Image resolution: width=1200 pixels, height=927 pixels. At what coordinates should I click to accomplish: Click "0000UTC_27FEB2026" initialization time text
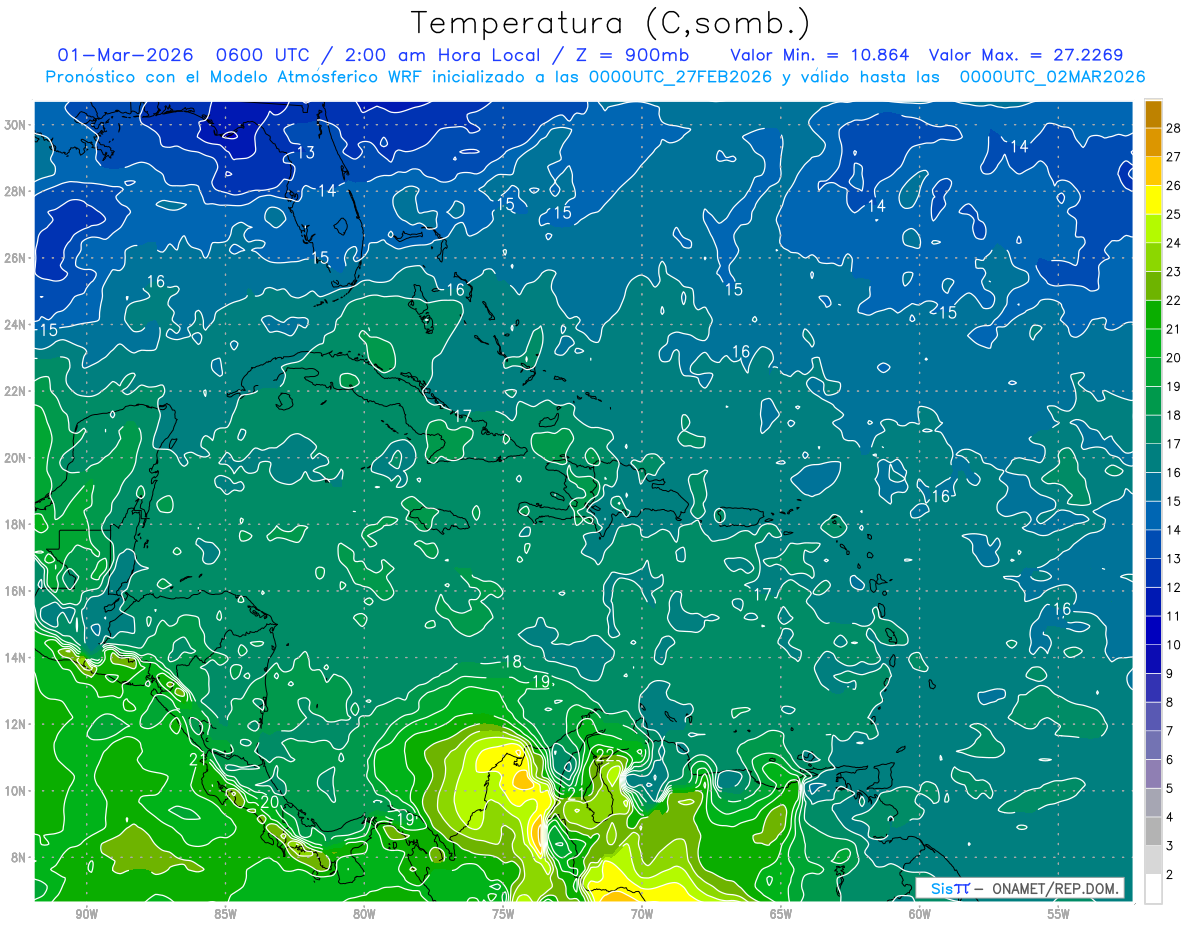(x=681, y=77)
